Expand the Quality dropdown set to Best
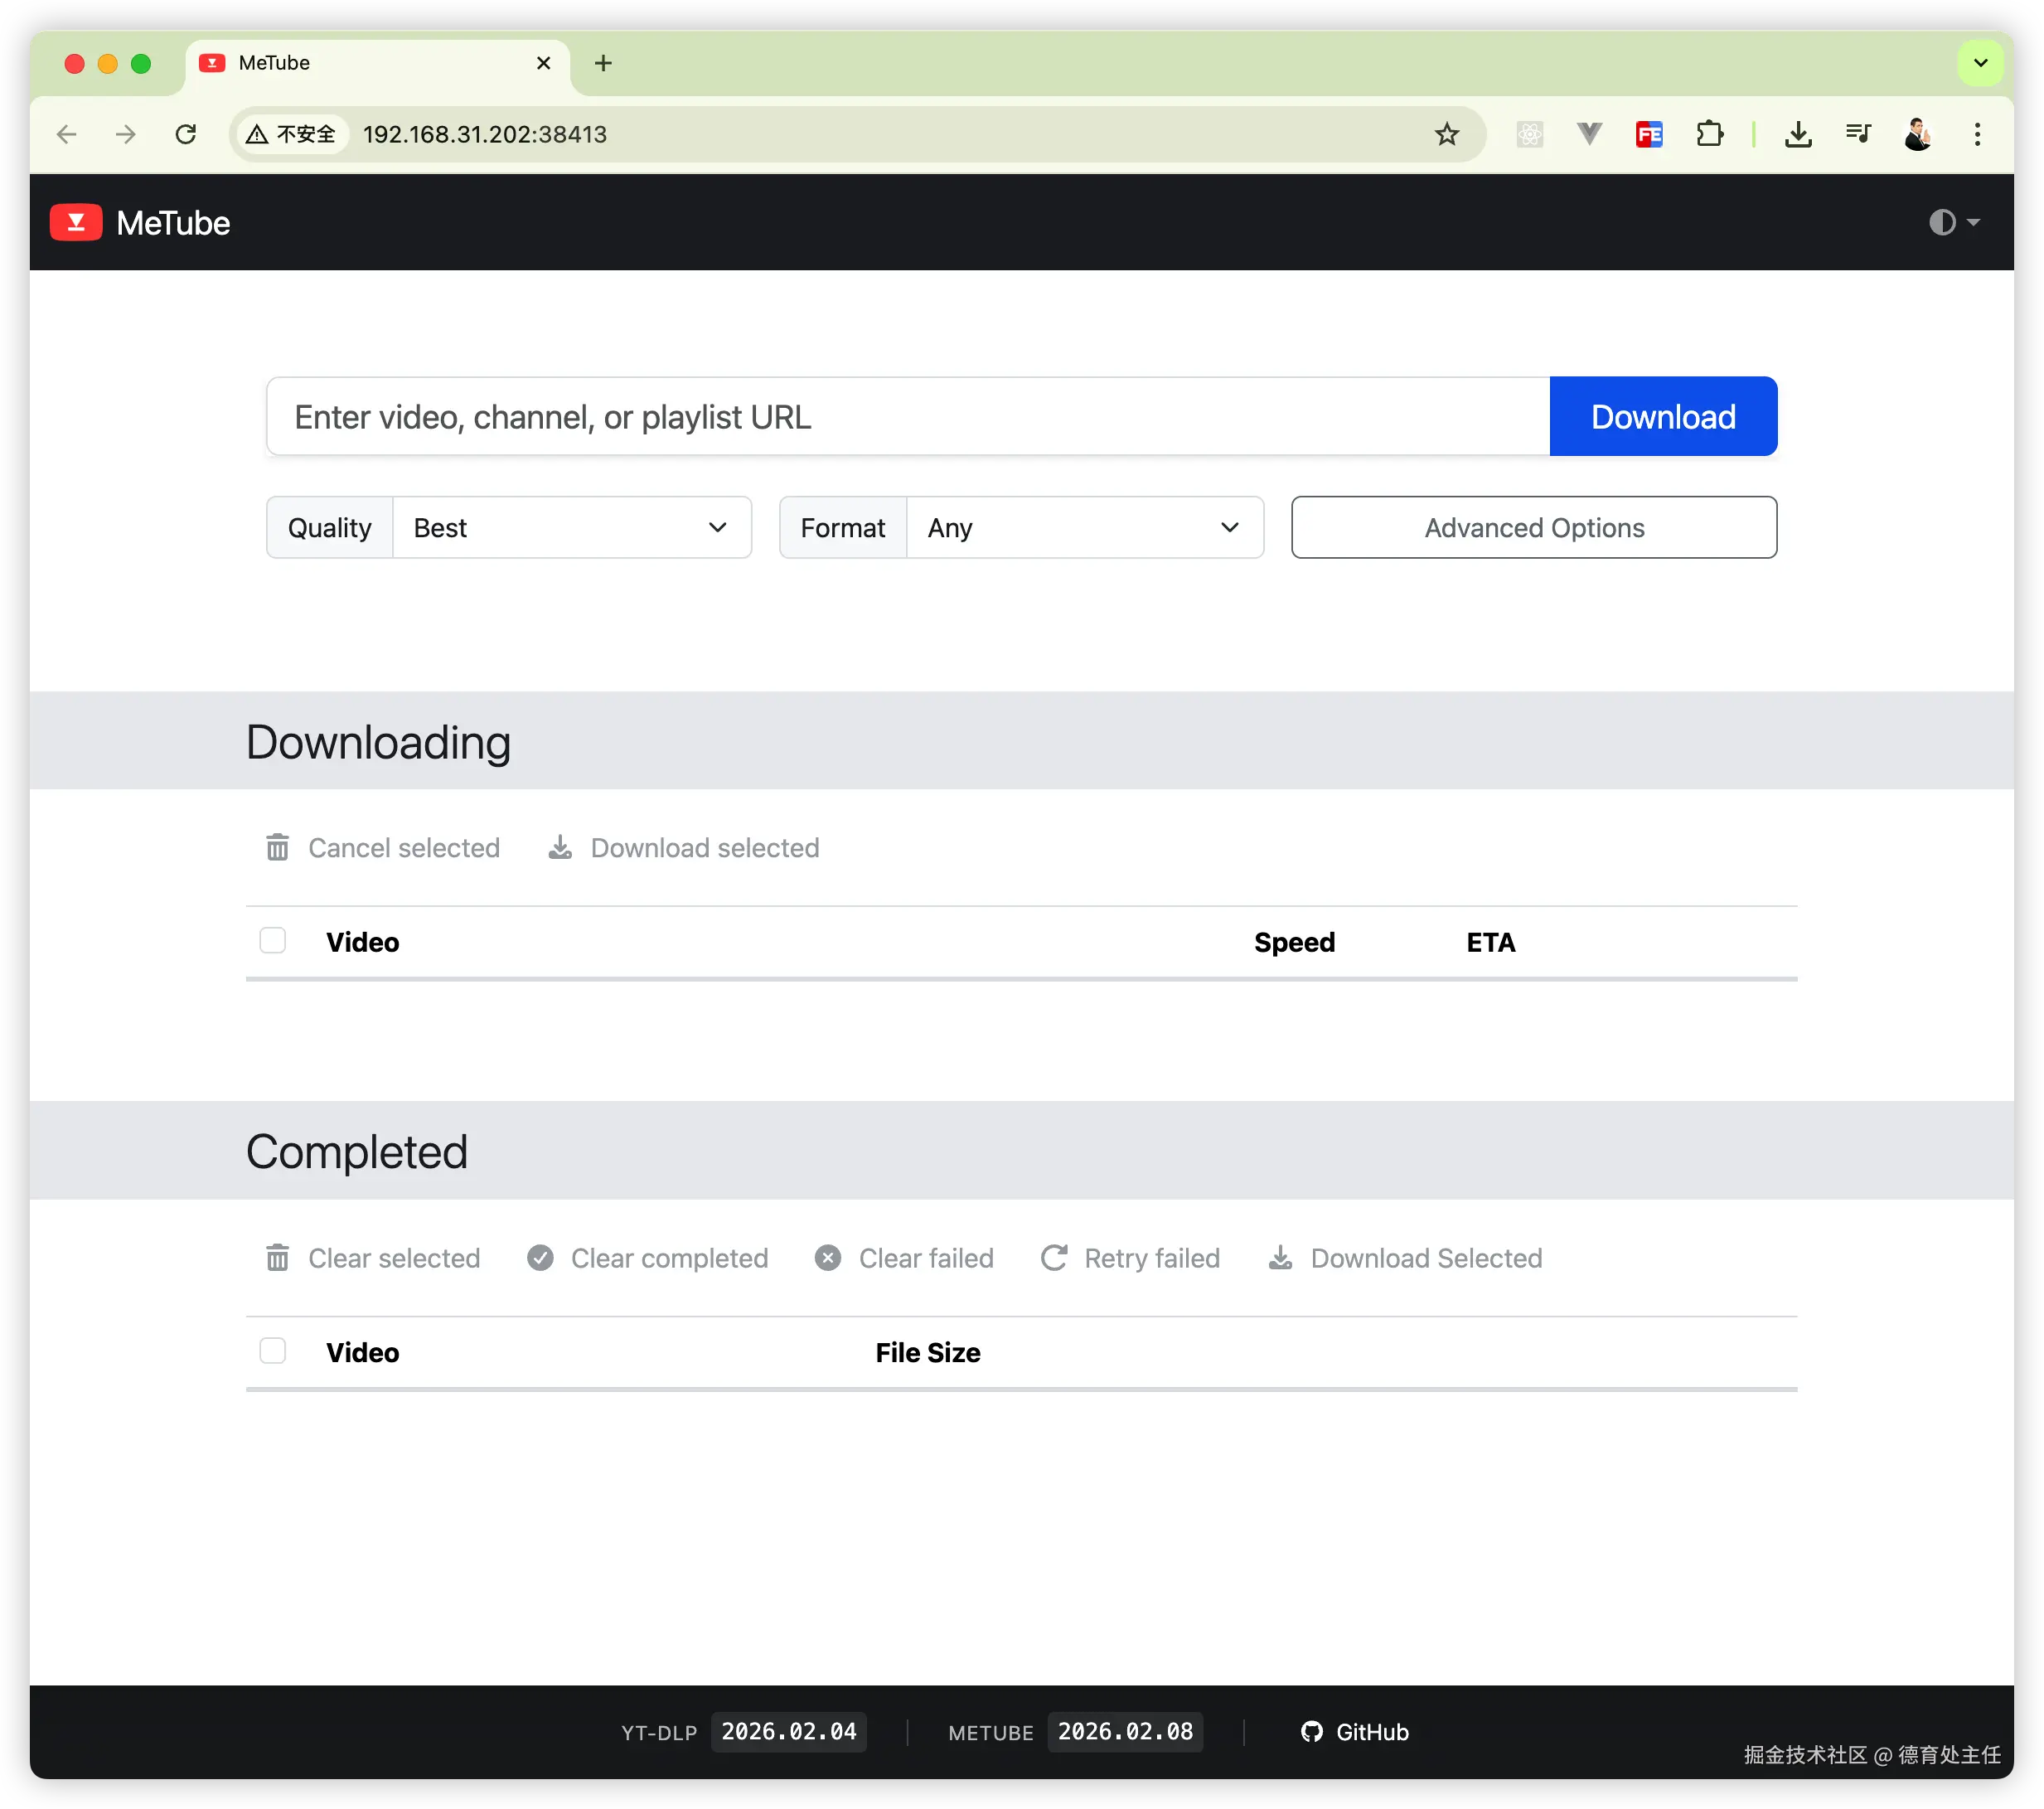Image resolution: width=2044 pixels, height=1809 pixels. pyautogui.click(x=571, y=527)
